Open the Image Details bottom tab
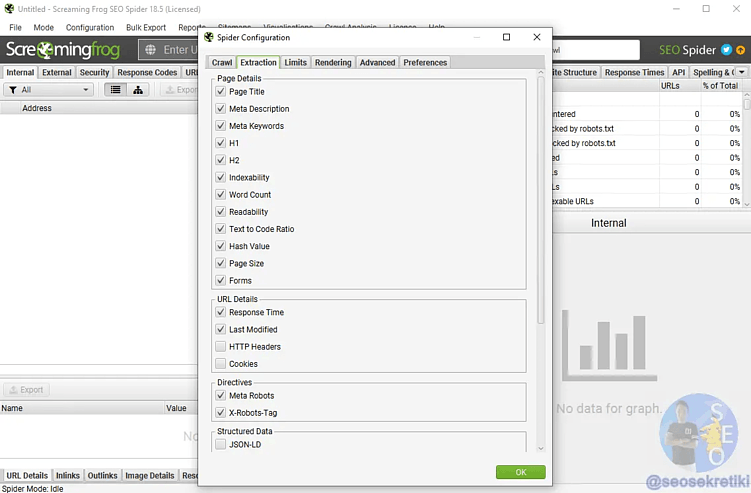Viewport: 751px width, 493px height. point(149,475)
